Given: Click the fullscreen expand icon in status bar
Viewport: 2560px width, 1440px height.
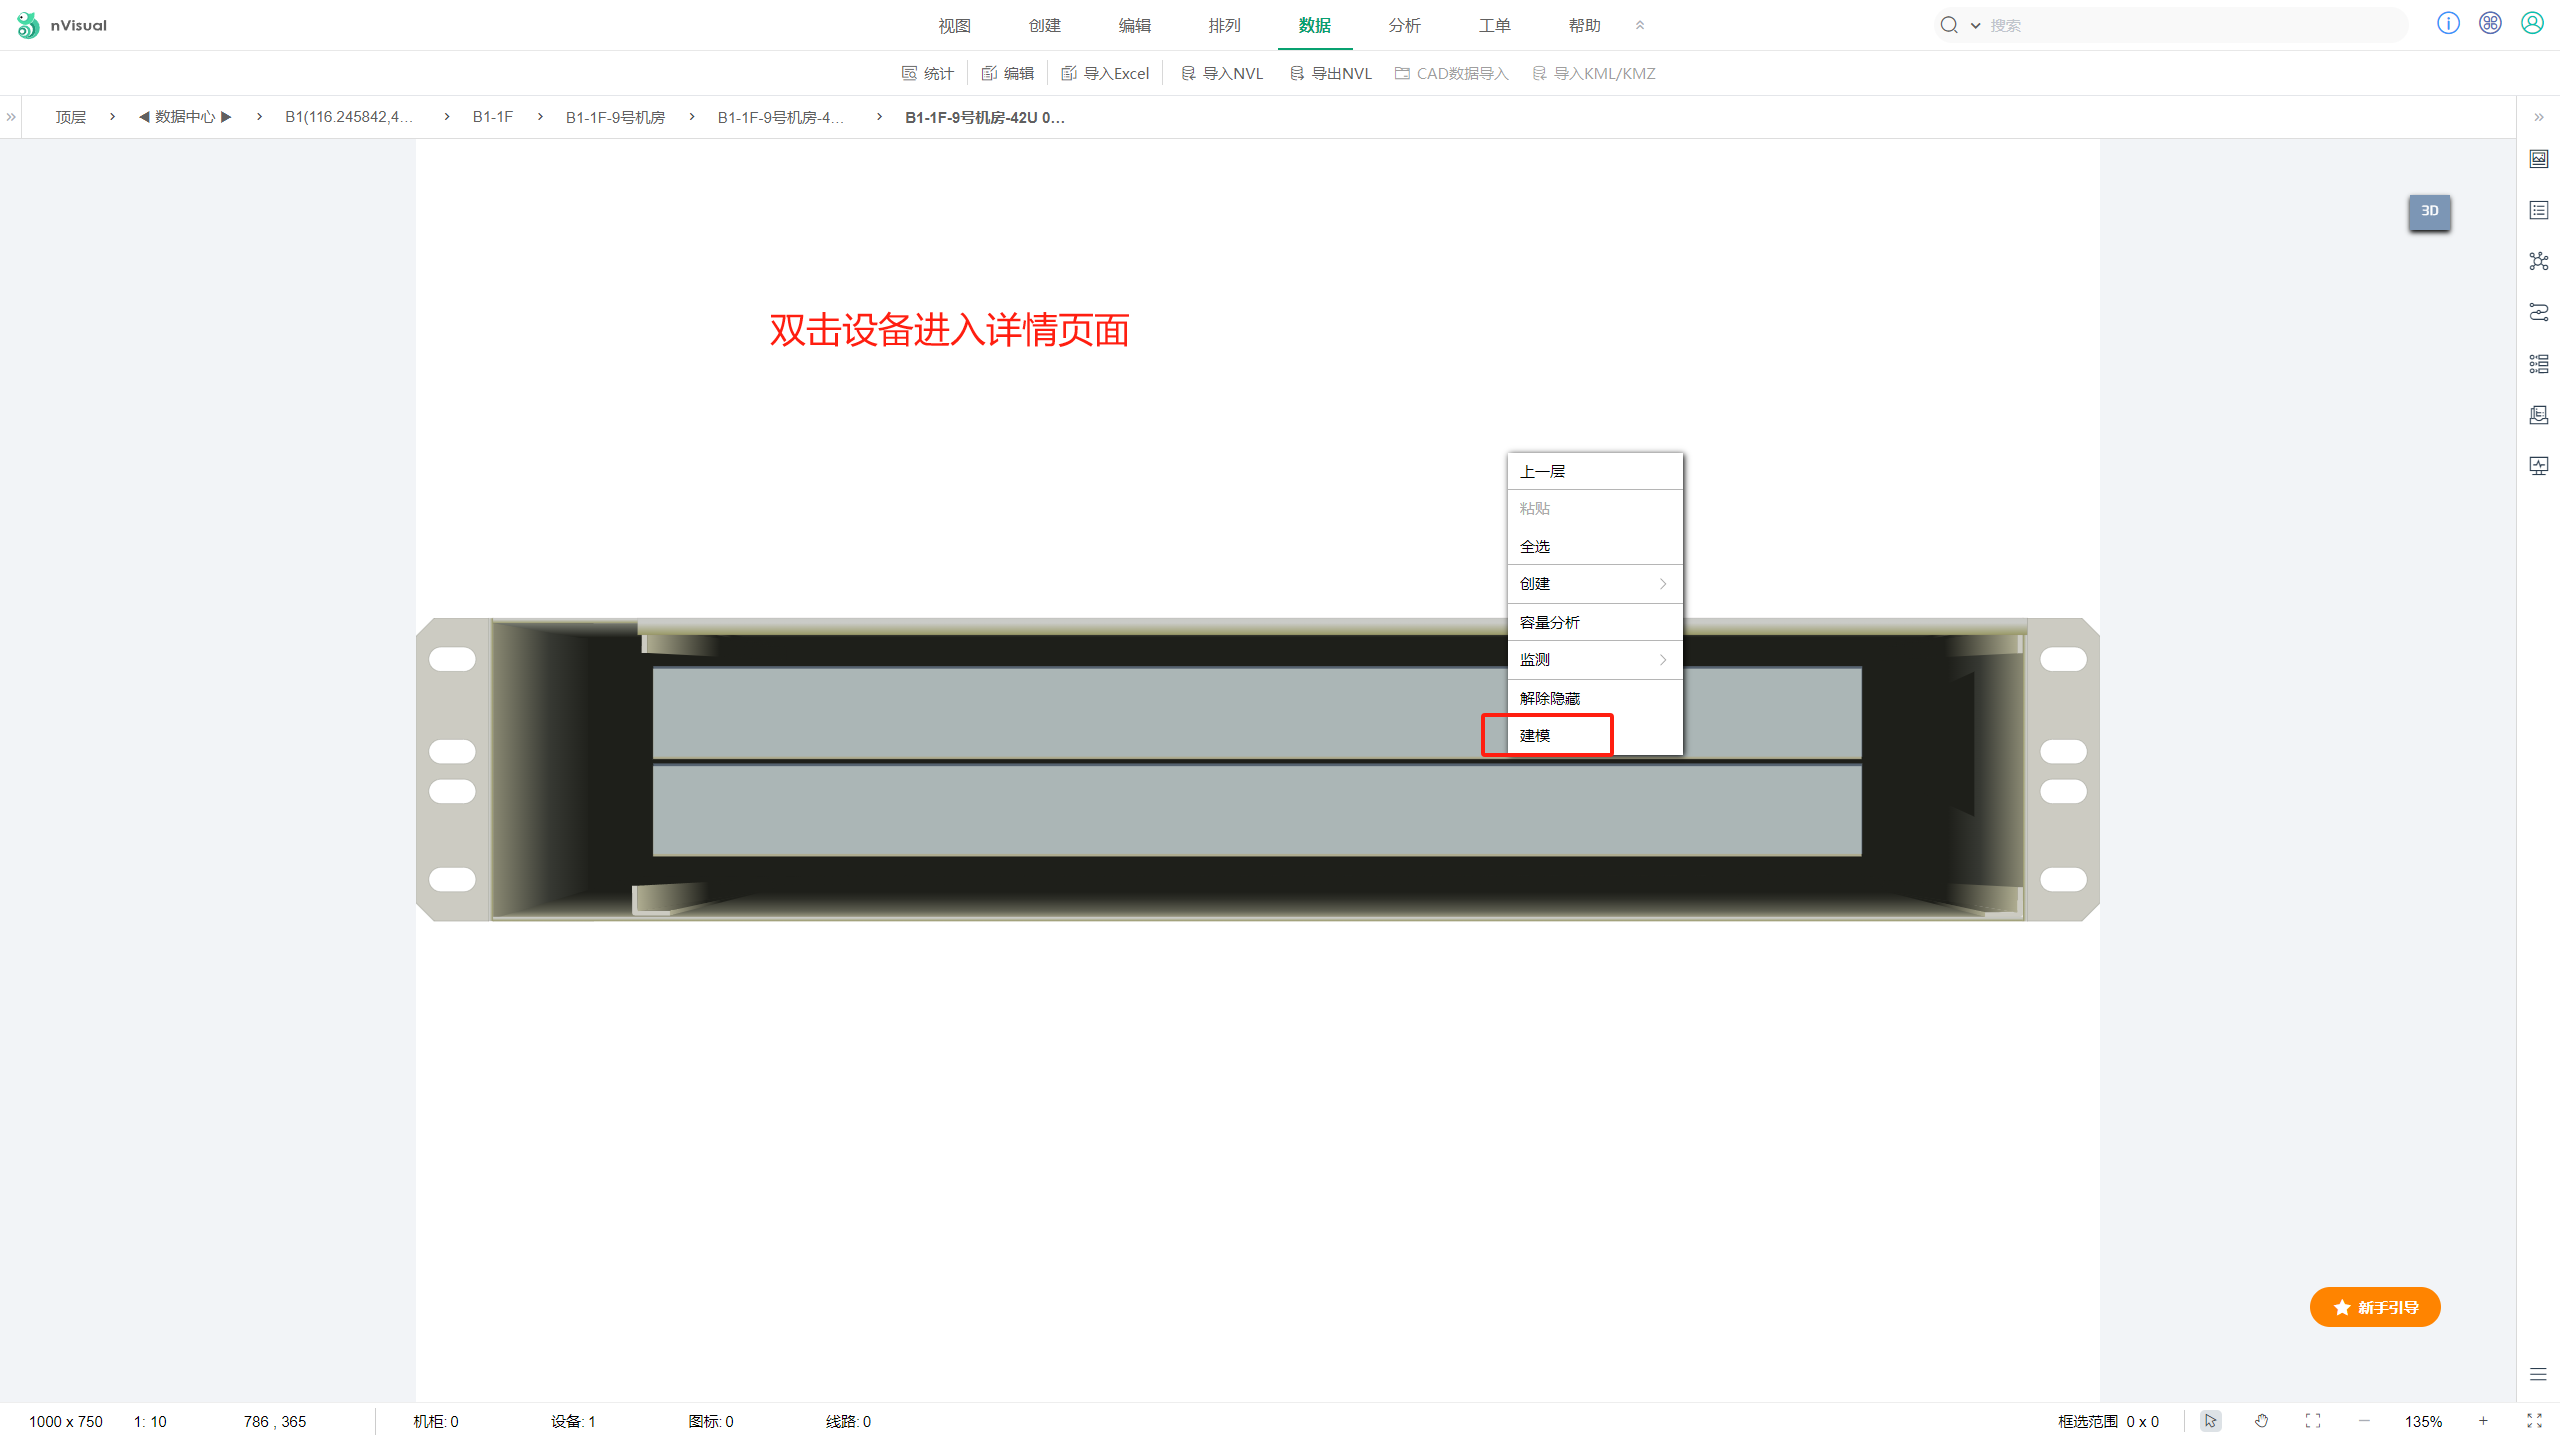Looking at the screenshot, I should (2534, 1421).
